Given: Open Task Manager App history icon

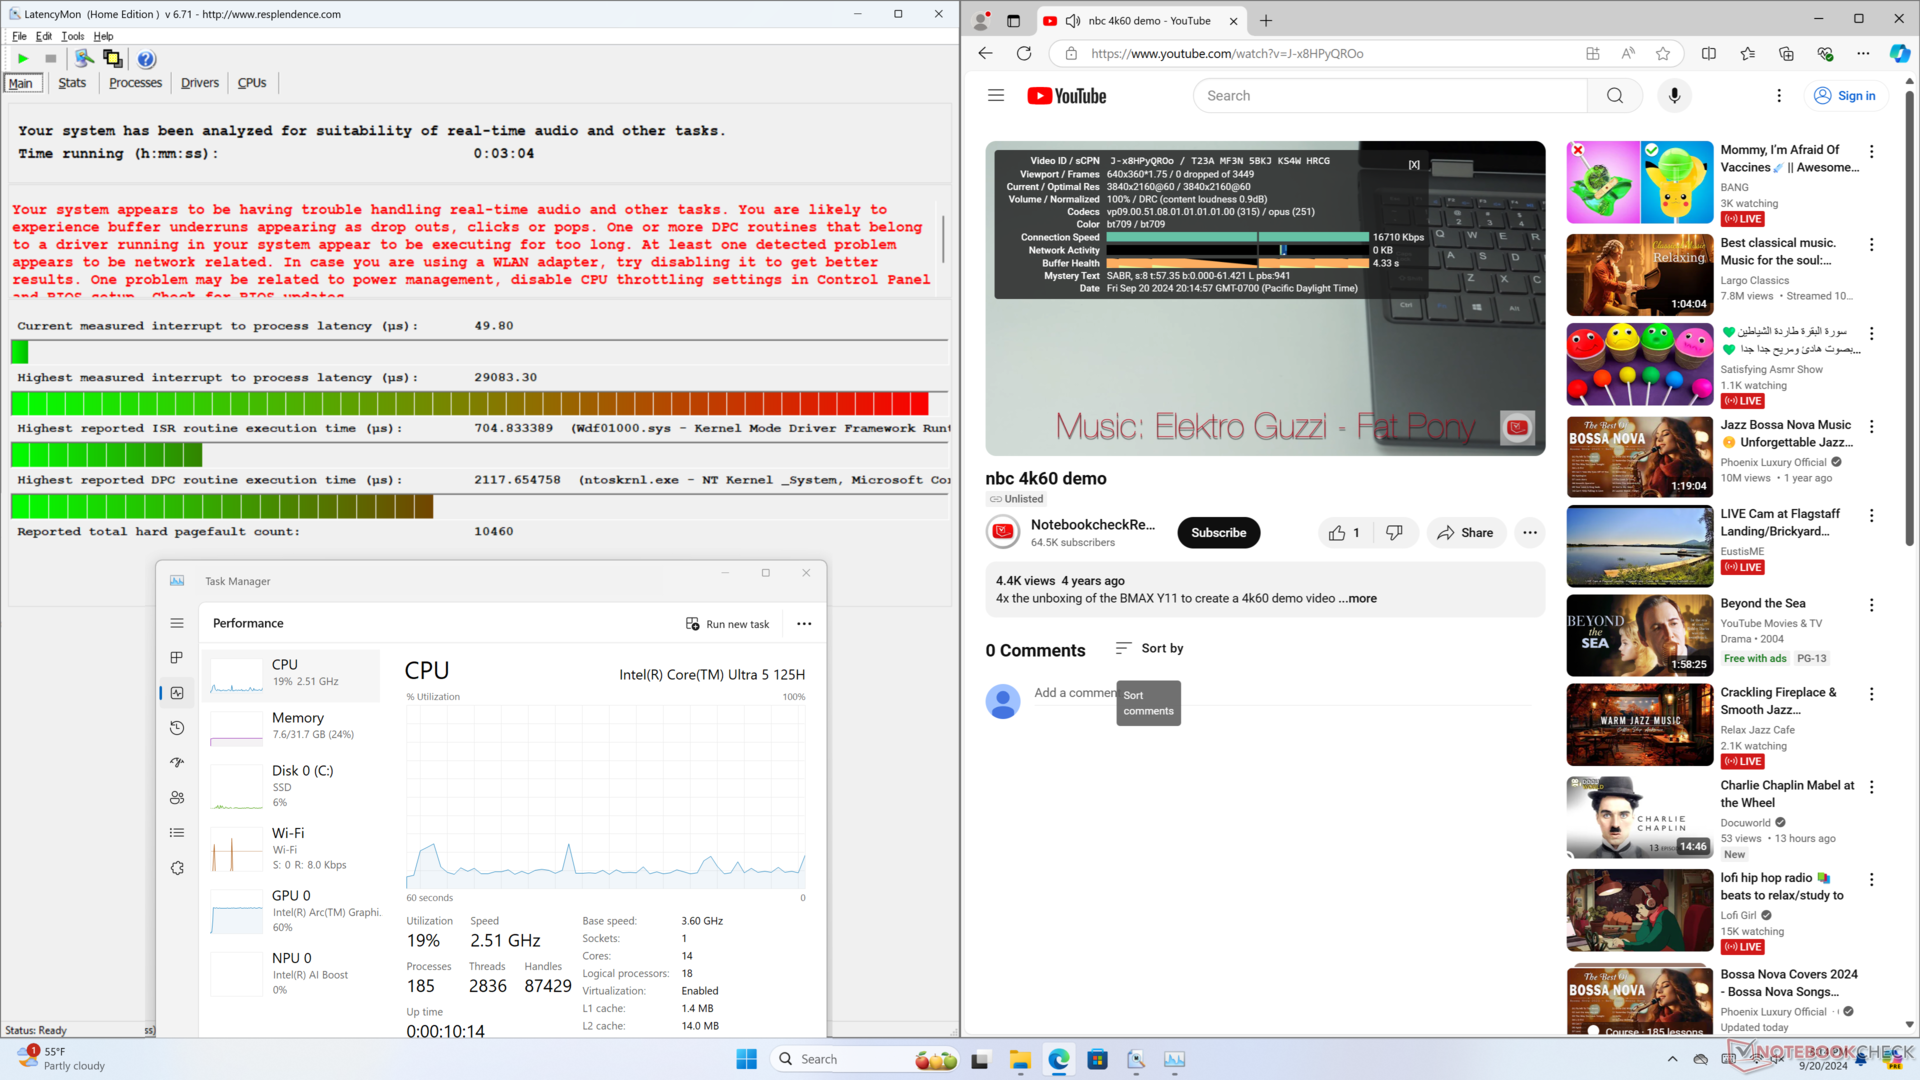Looking at the screenshot, I should pyautogui.click(x=177, y=728).
